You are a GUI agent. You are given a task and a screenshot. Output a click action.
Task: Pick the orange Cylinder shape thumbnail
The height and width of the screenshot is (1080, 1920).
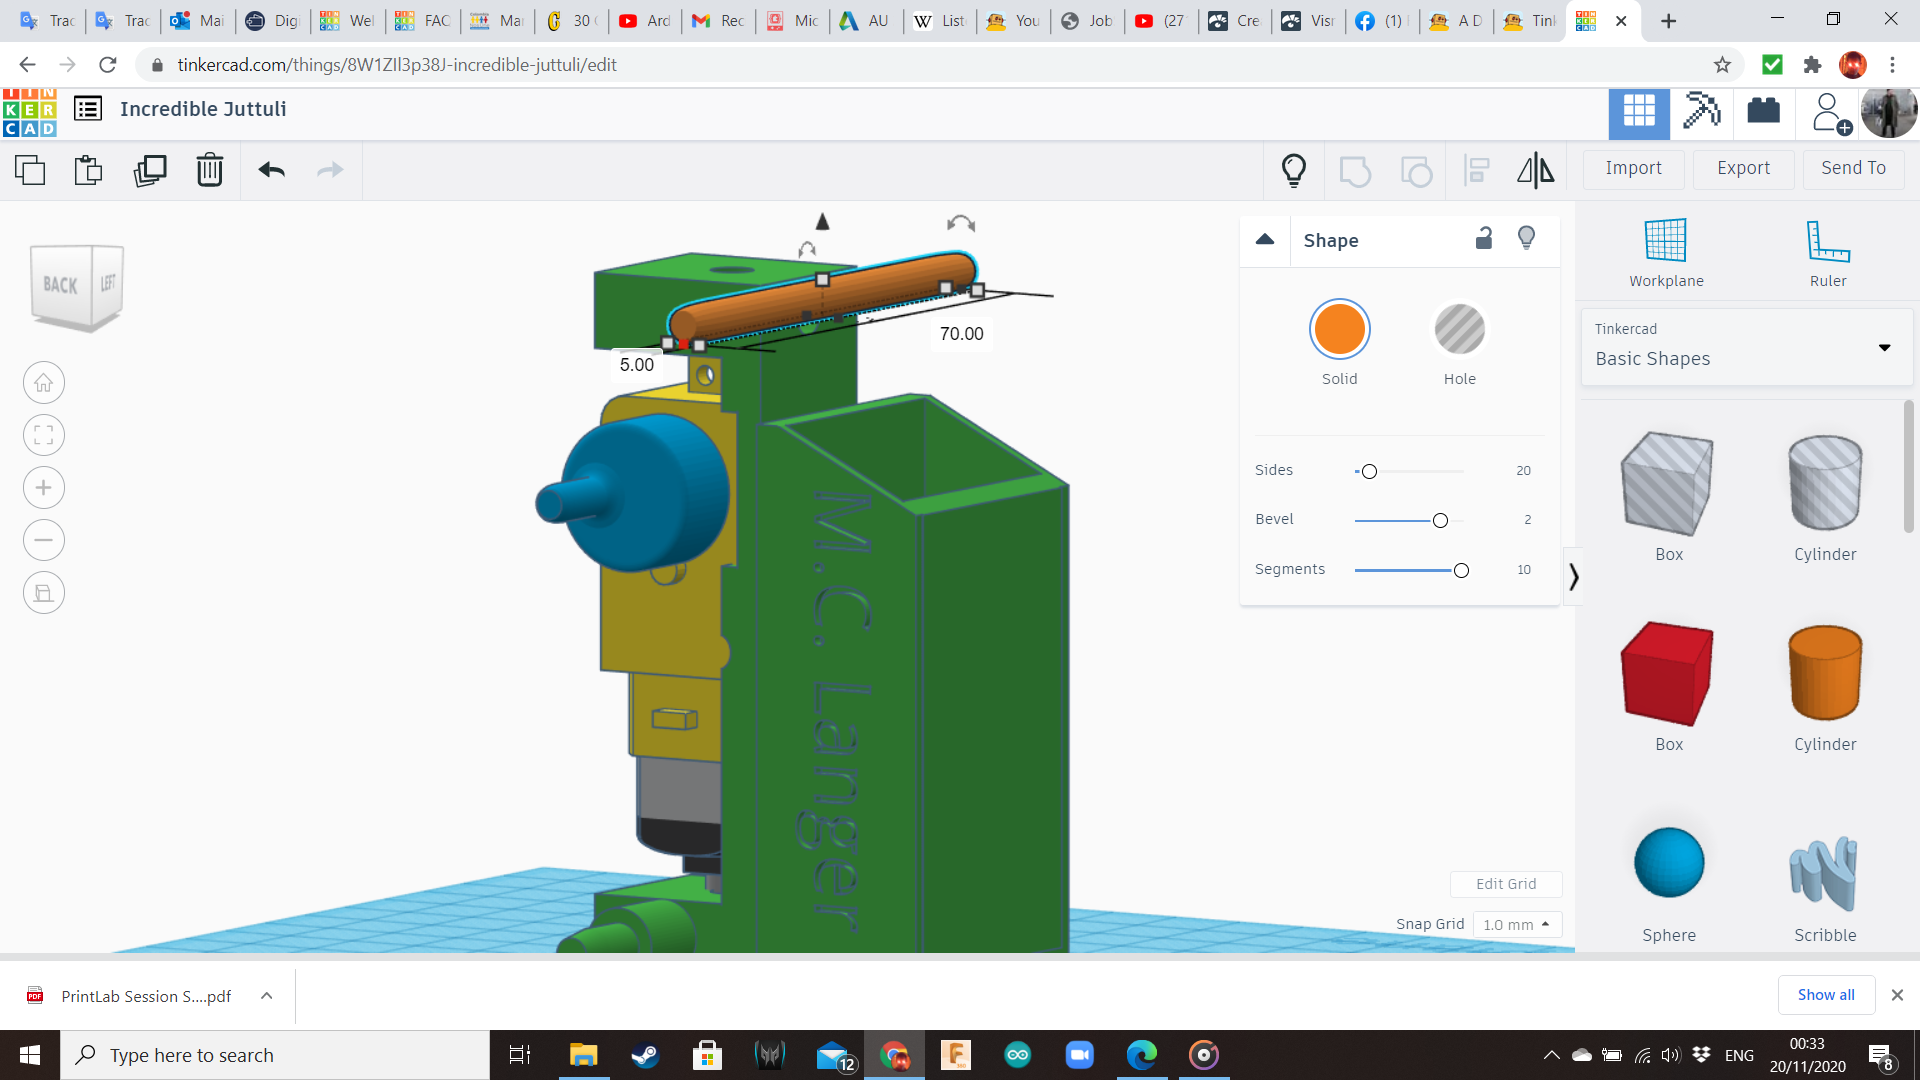coord(1824,673)
